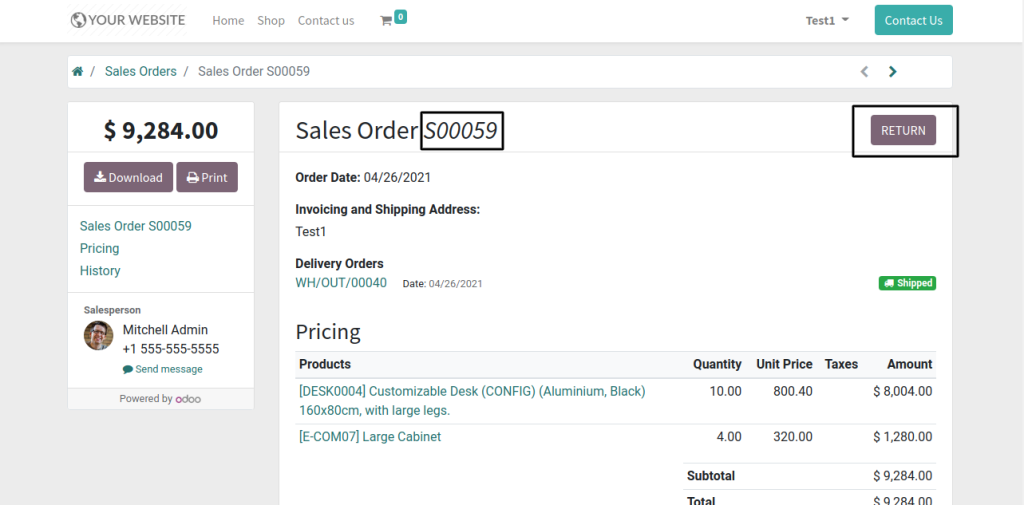Screen dimensions: 1024x505
Task: Click unit price 800.40 cell
Action: [793, 391]
